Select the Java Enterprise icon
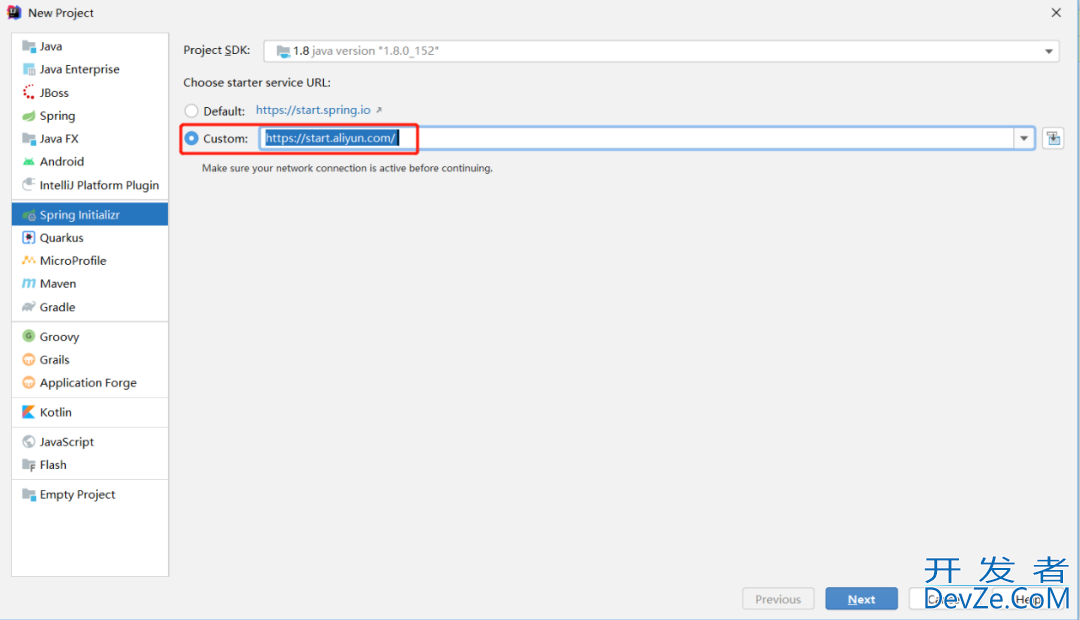Viewport: 1080px width, 620px height. pyautogui.click(x=29, y=69)
